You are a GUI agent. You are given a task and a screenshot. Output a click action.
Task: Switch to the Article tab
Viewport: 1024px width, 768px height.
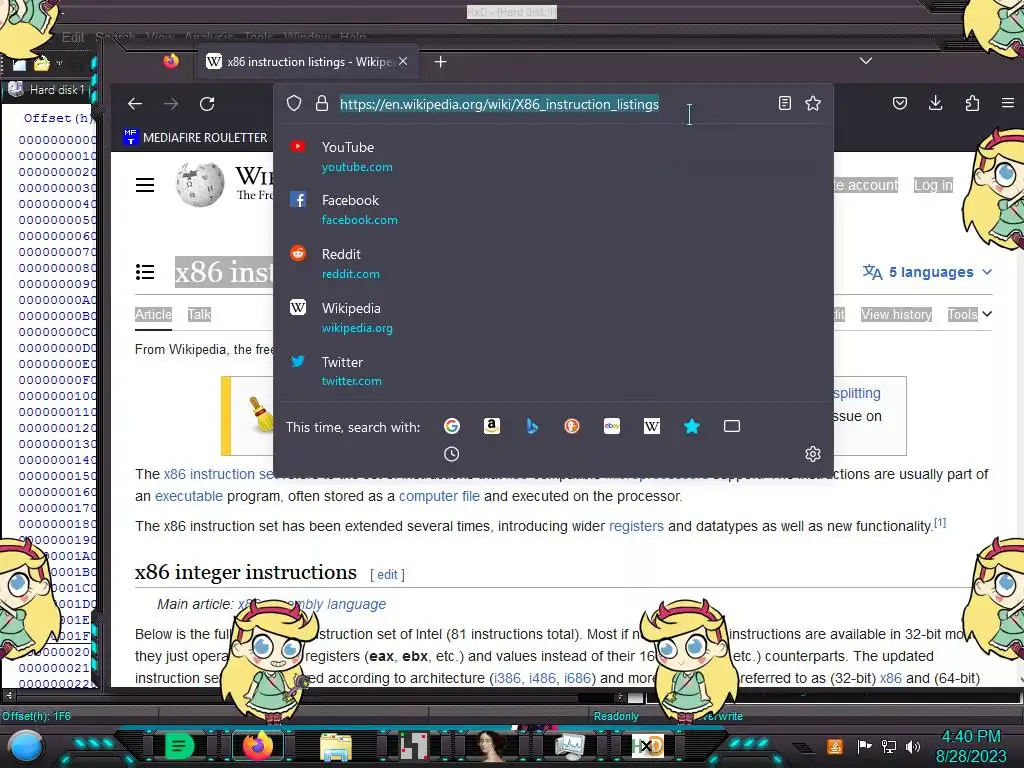tap(153, 314)
